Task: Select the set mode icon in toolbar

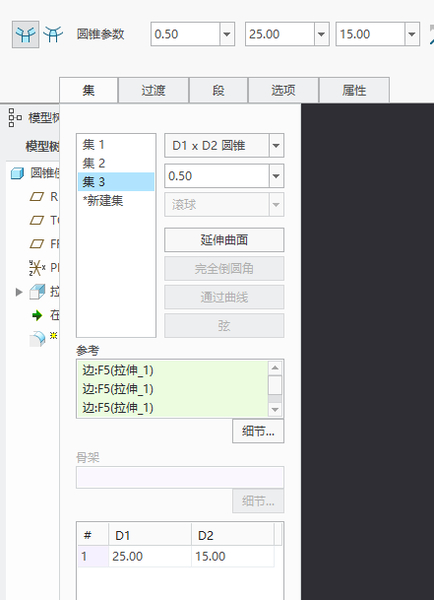Action: coord(25,34)
